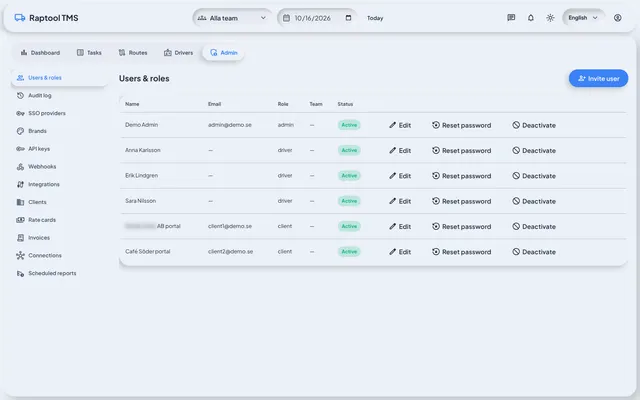Open the Audit log section
640x400 pixels.
coord(60,96)
